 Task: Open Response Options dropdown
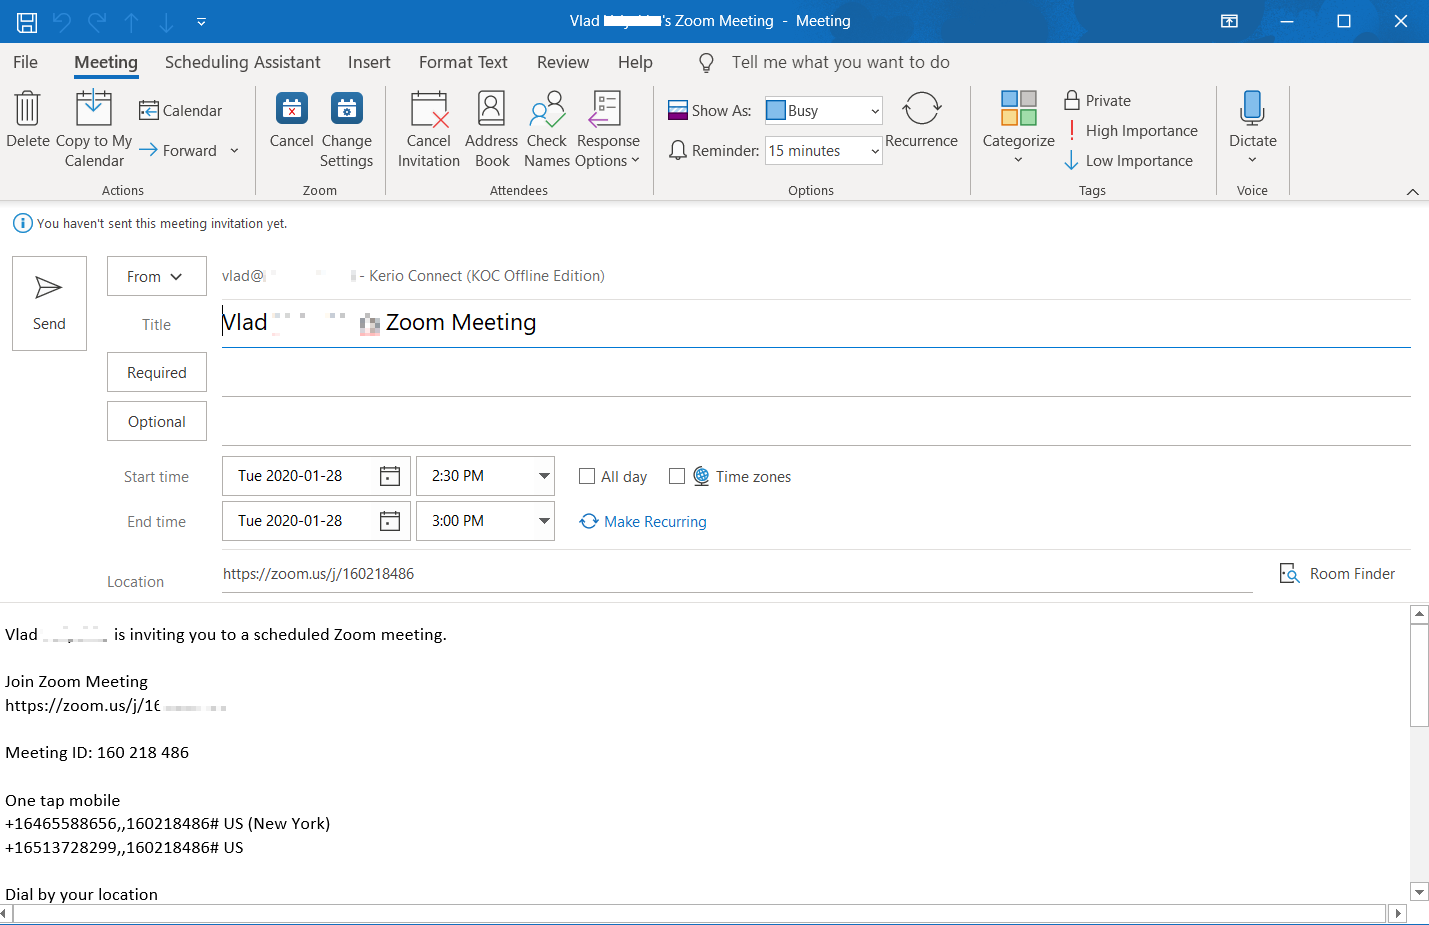607,130
